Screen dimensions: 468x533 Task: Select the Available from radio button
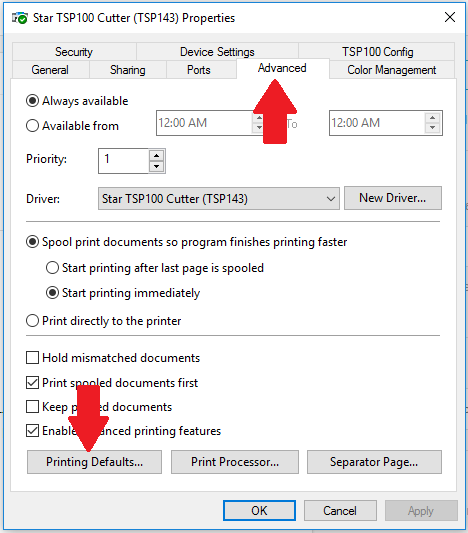(32, 126)
